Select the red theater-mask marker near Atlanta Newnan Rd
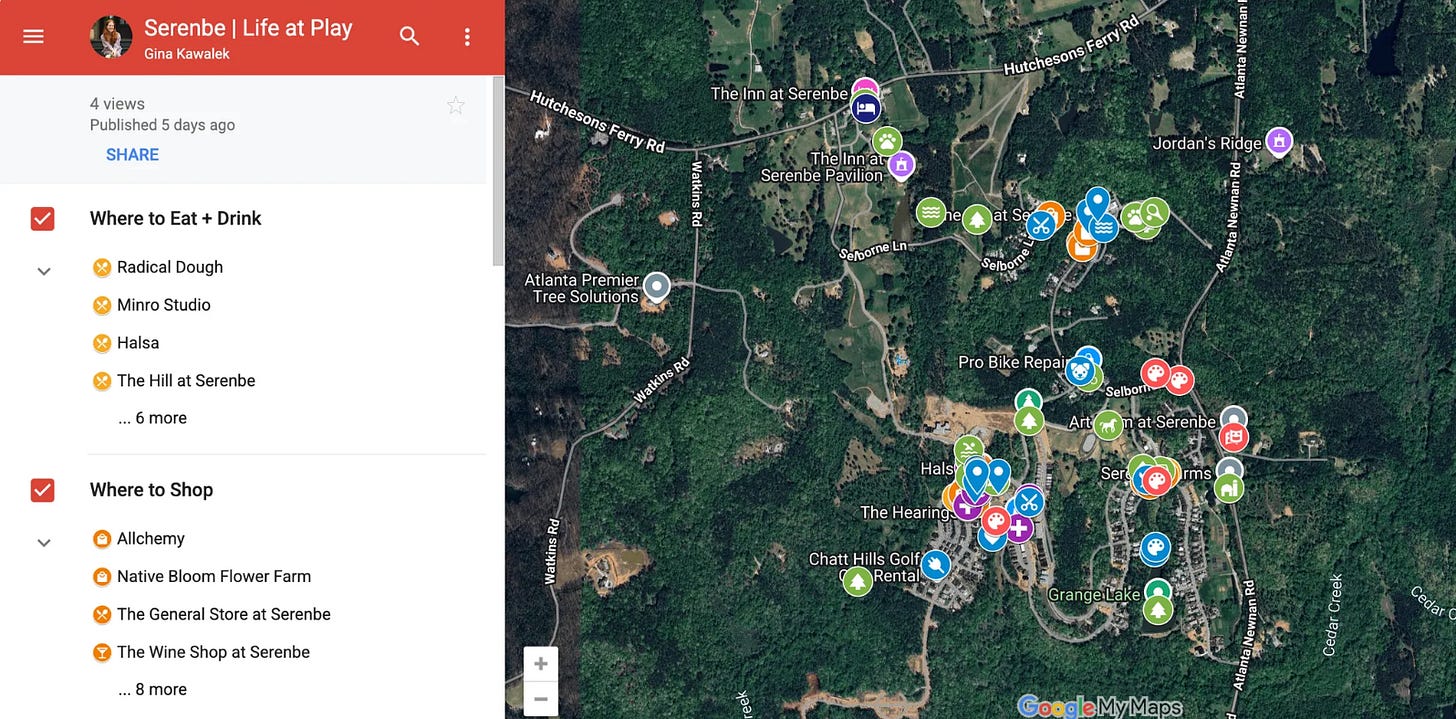The height and width of the screenshot is (719, 1456). click(1234, 437)
